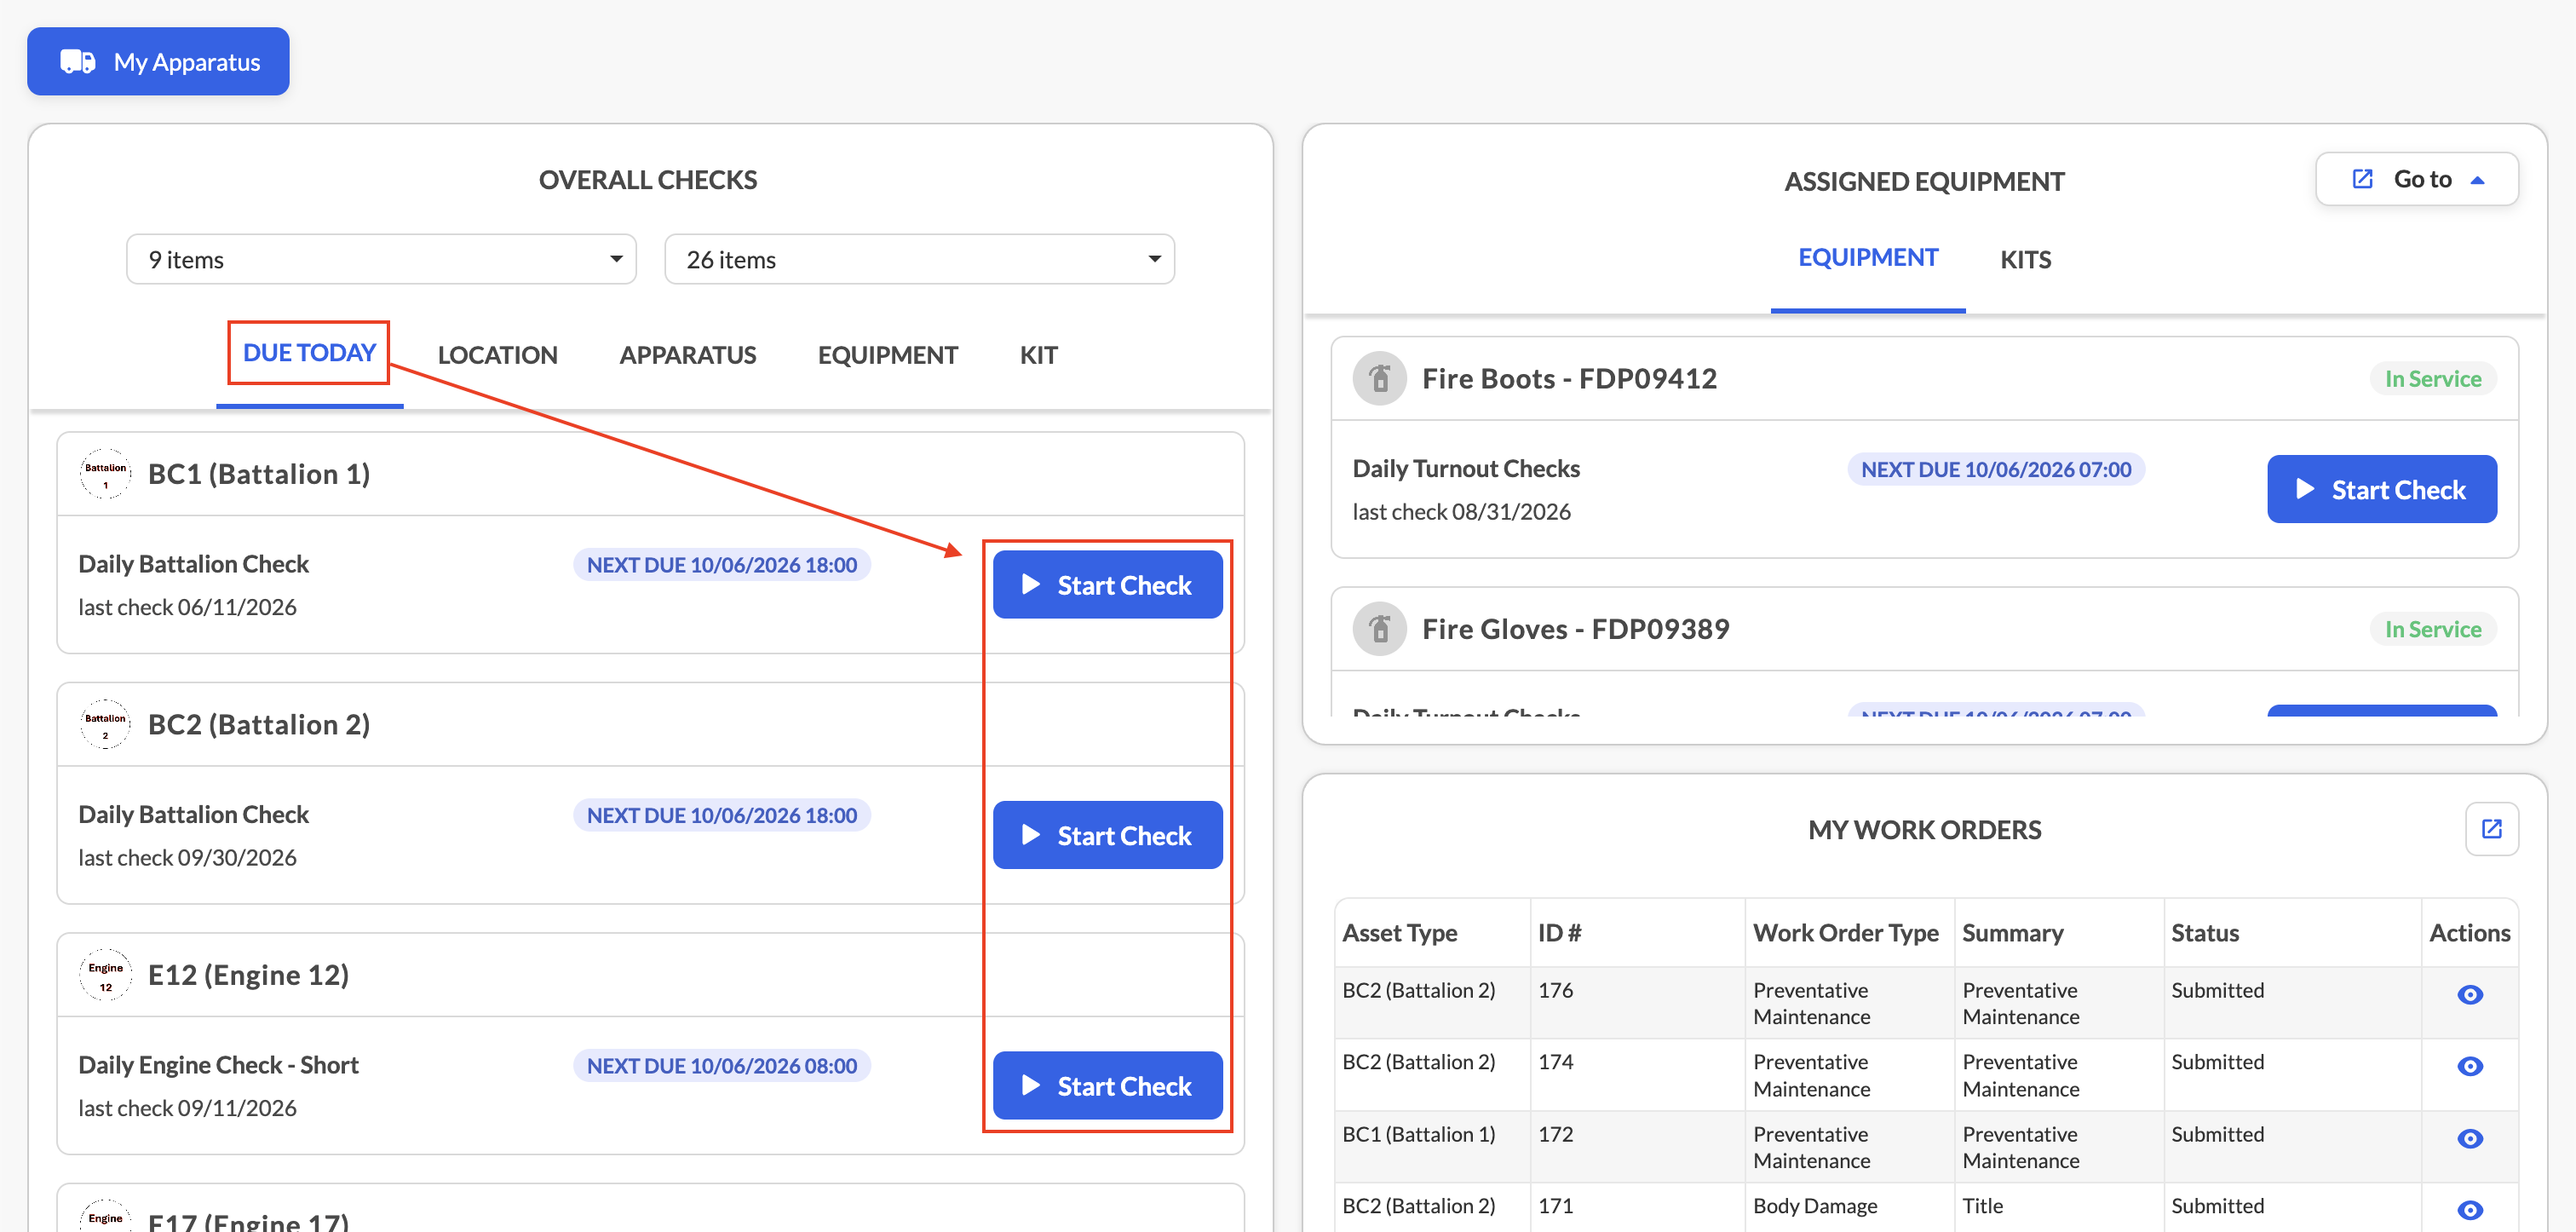Click NEXT DUE badge for BC1 Daily Battalion Check

pyautogui.click(x=721, y=565)
